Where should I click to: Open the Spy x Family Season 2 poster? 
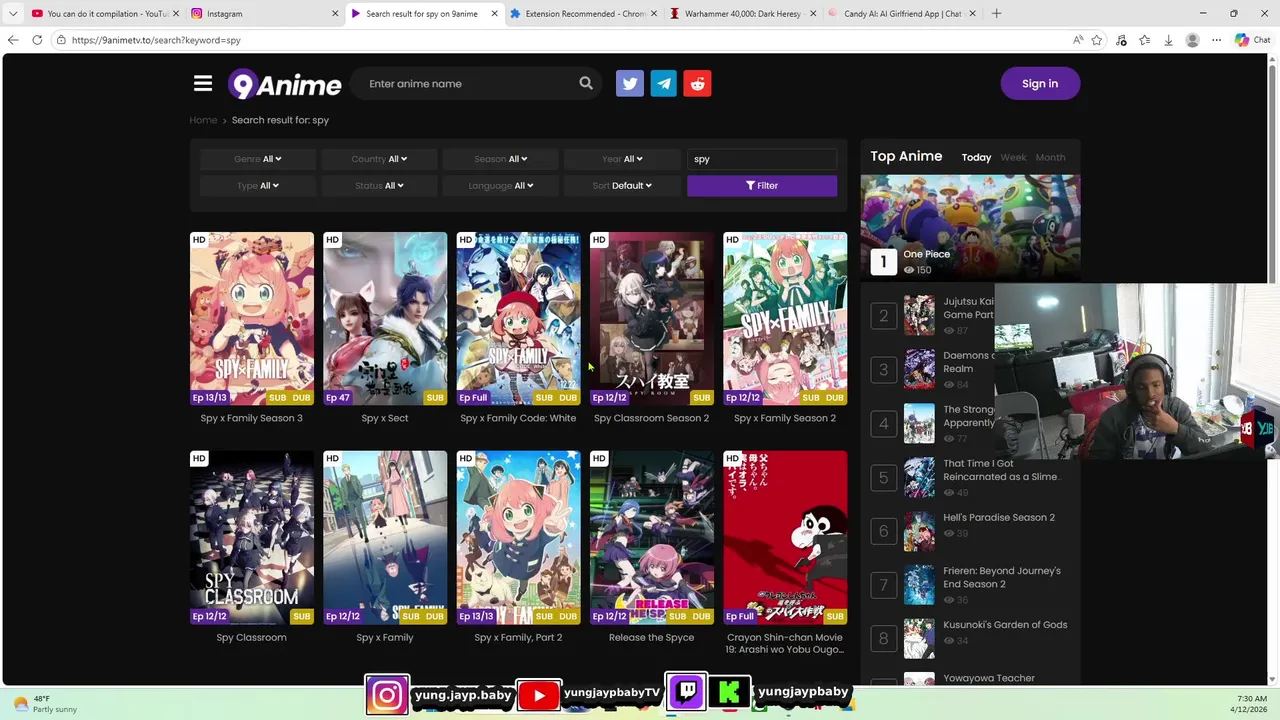[785, 318]
